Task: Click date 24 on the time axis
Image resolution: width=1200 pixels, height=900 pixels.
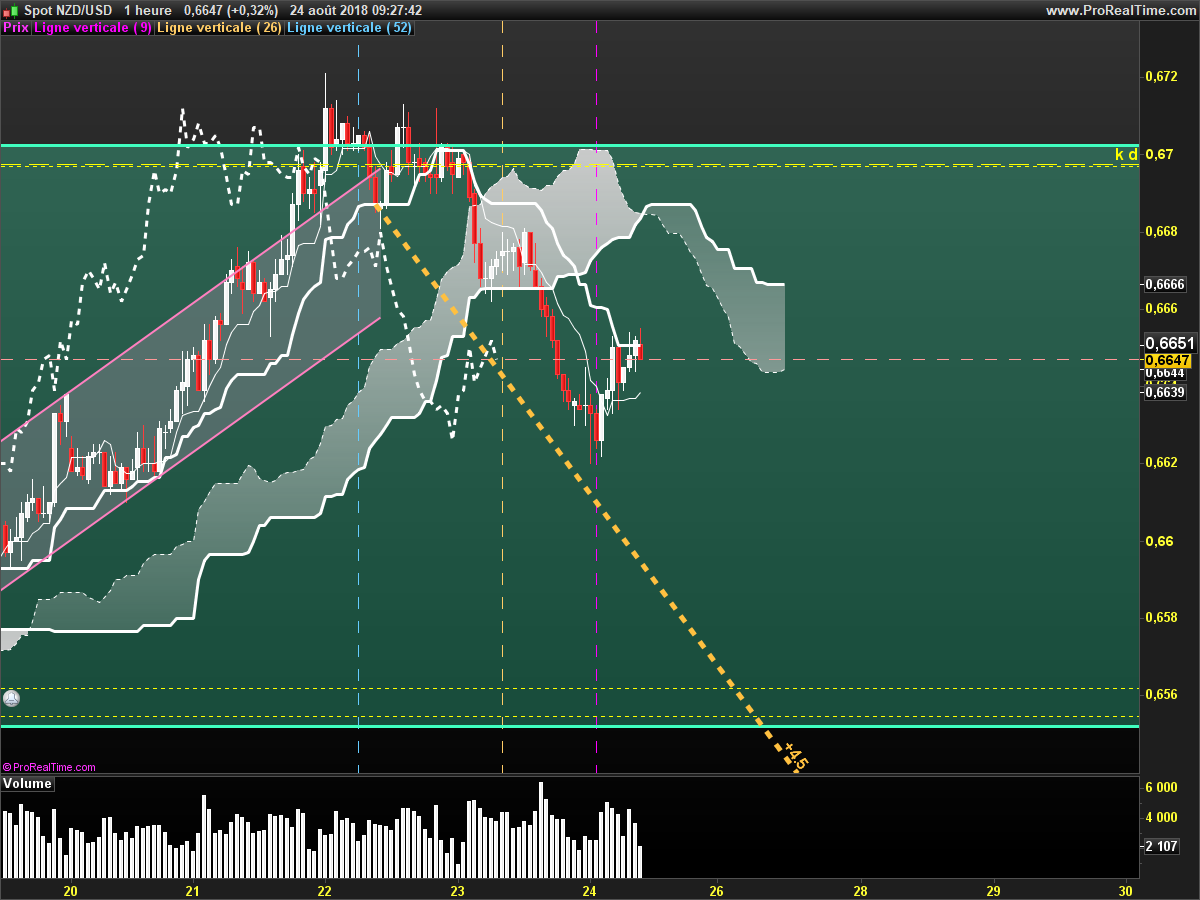Action: pos(590,890)
